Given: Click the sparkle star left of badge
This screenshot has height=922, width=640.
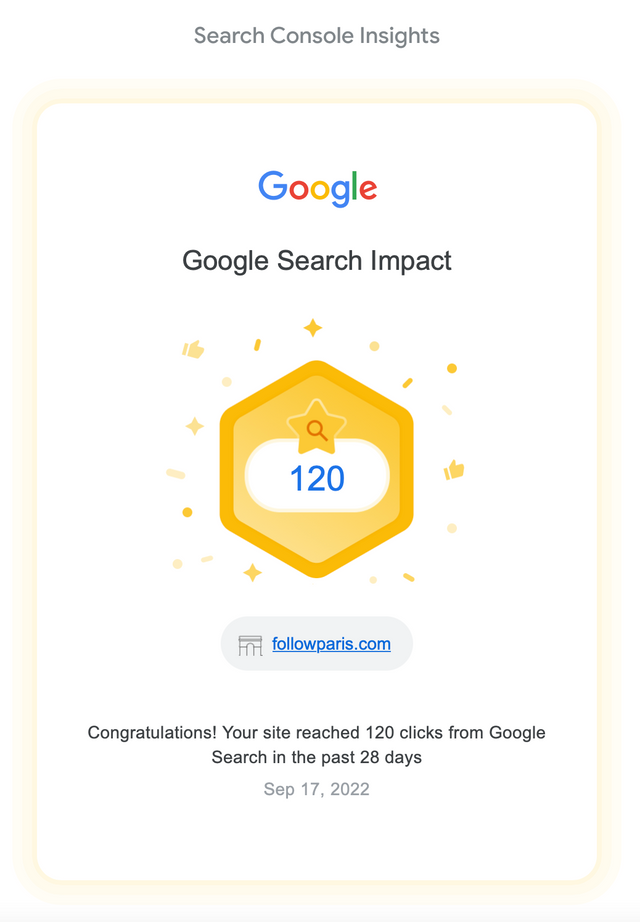Looking at the screenshot, I should click(195, 426).
